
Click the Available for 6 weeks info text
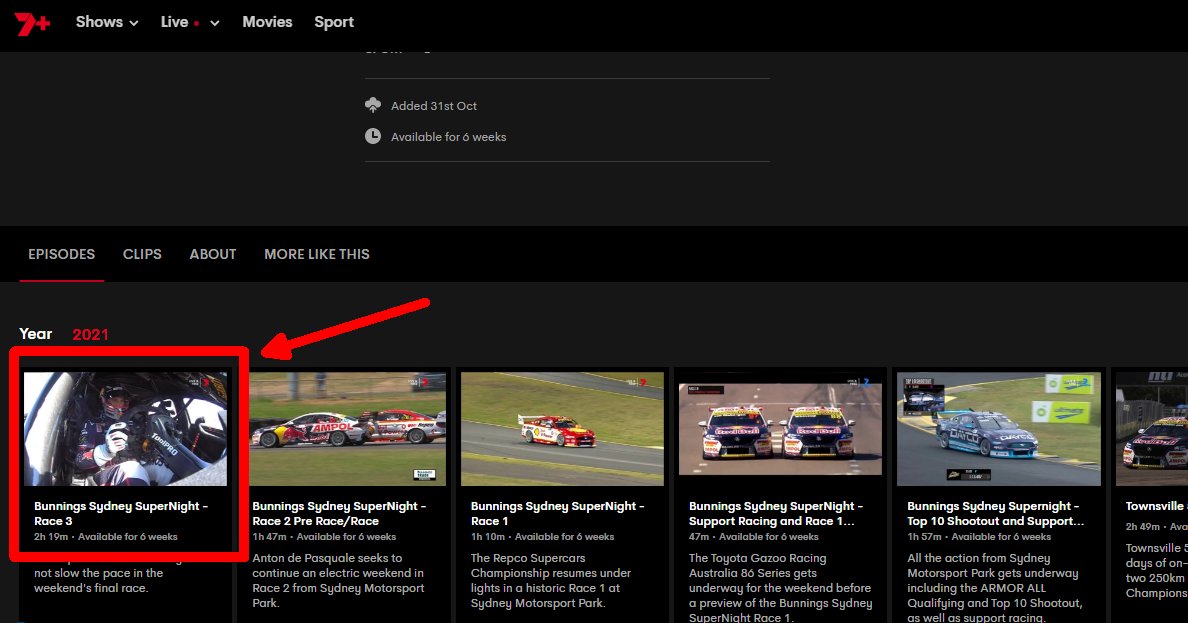449,137
